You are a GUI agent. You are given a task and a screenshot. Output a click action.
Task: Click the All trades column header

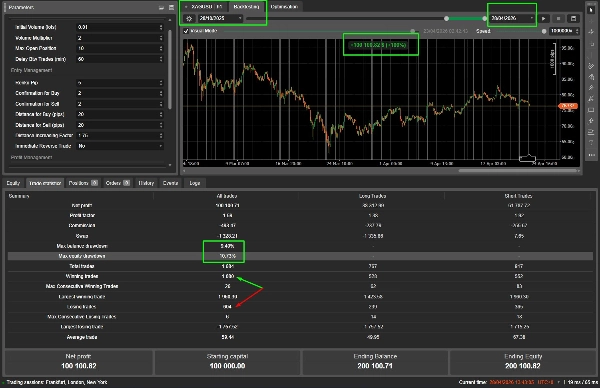click(227, 196)
